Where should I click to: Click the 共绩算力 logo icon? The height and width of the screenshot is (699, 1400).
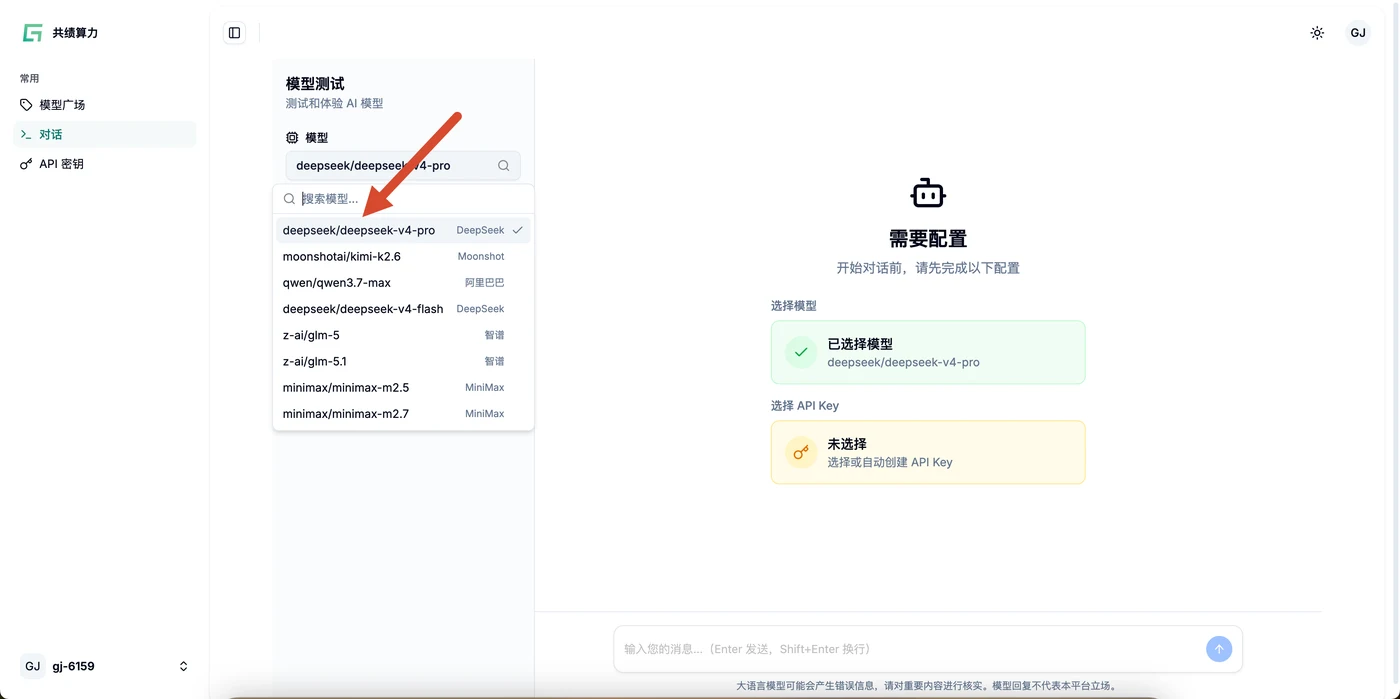(32, 33)
